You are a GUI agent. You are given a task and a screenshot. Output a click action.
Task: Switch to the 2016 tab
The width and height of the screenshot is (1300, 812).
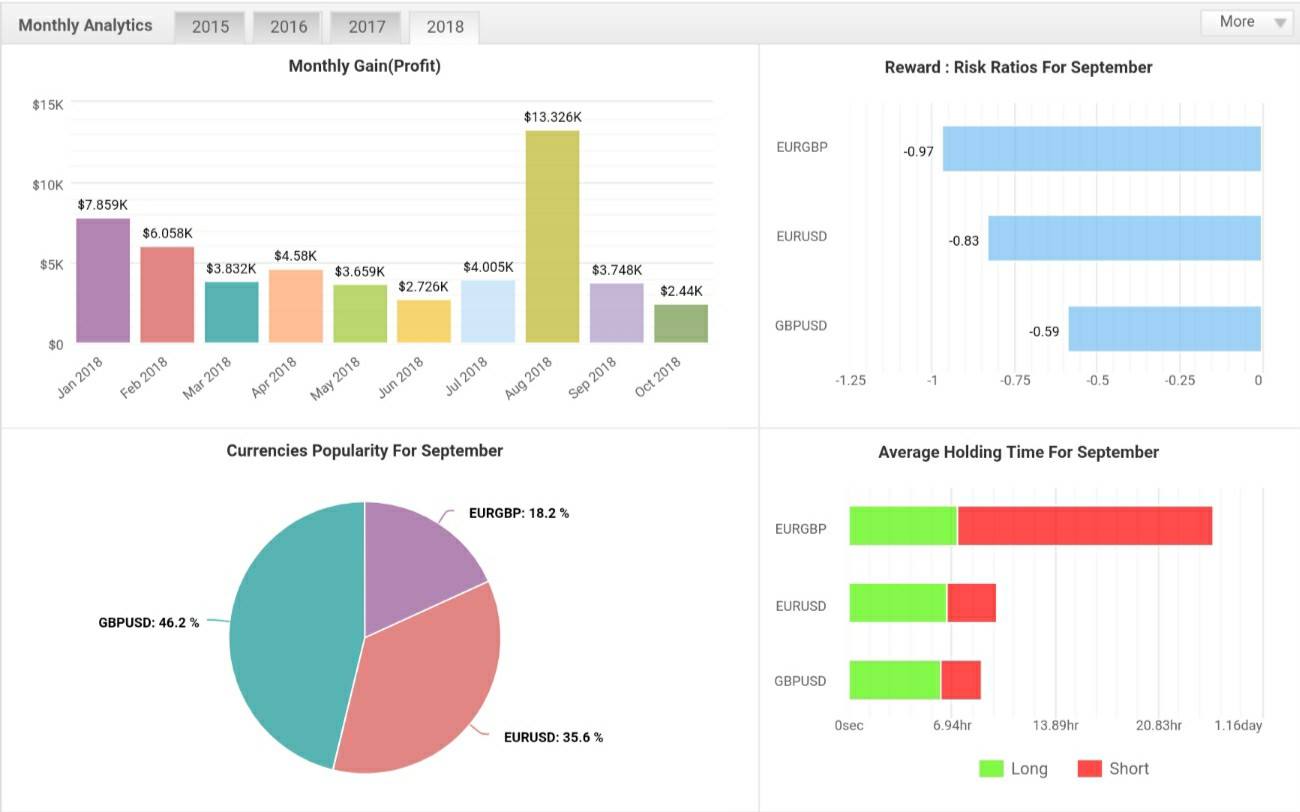pos(288,27)
